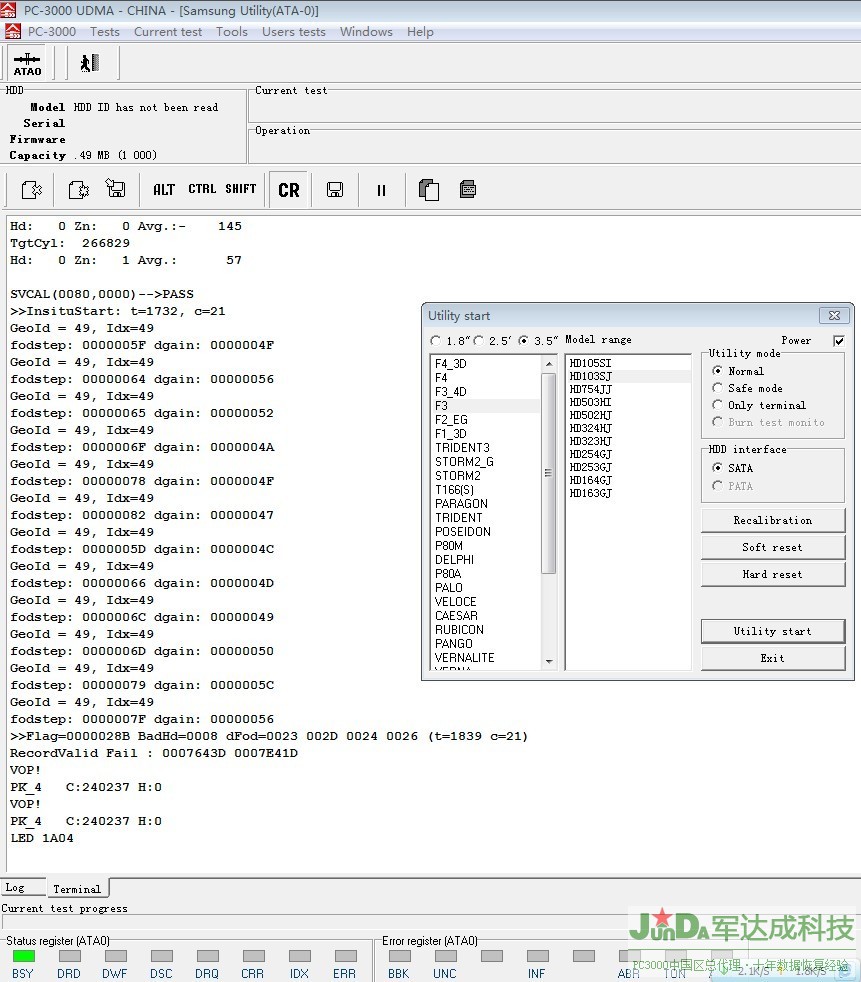Switch to the Log tab
861x982 pixels.
pyautogui.click(x=23, y=887)
